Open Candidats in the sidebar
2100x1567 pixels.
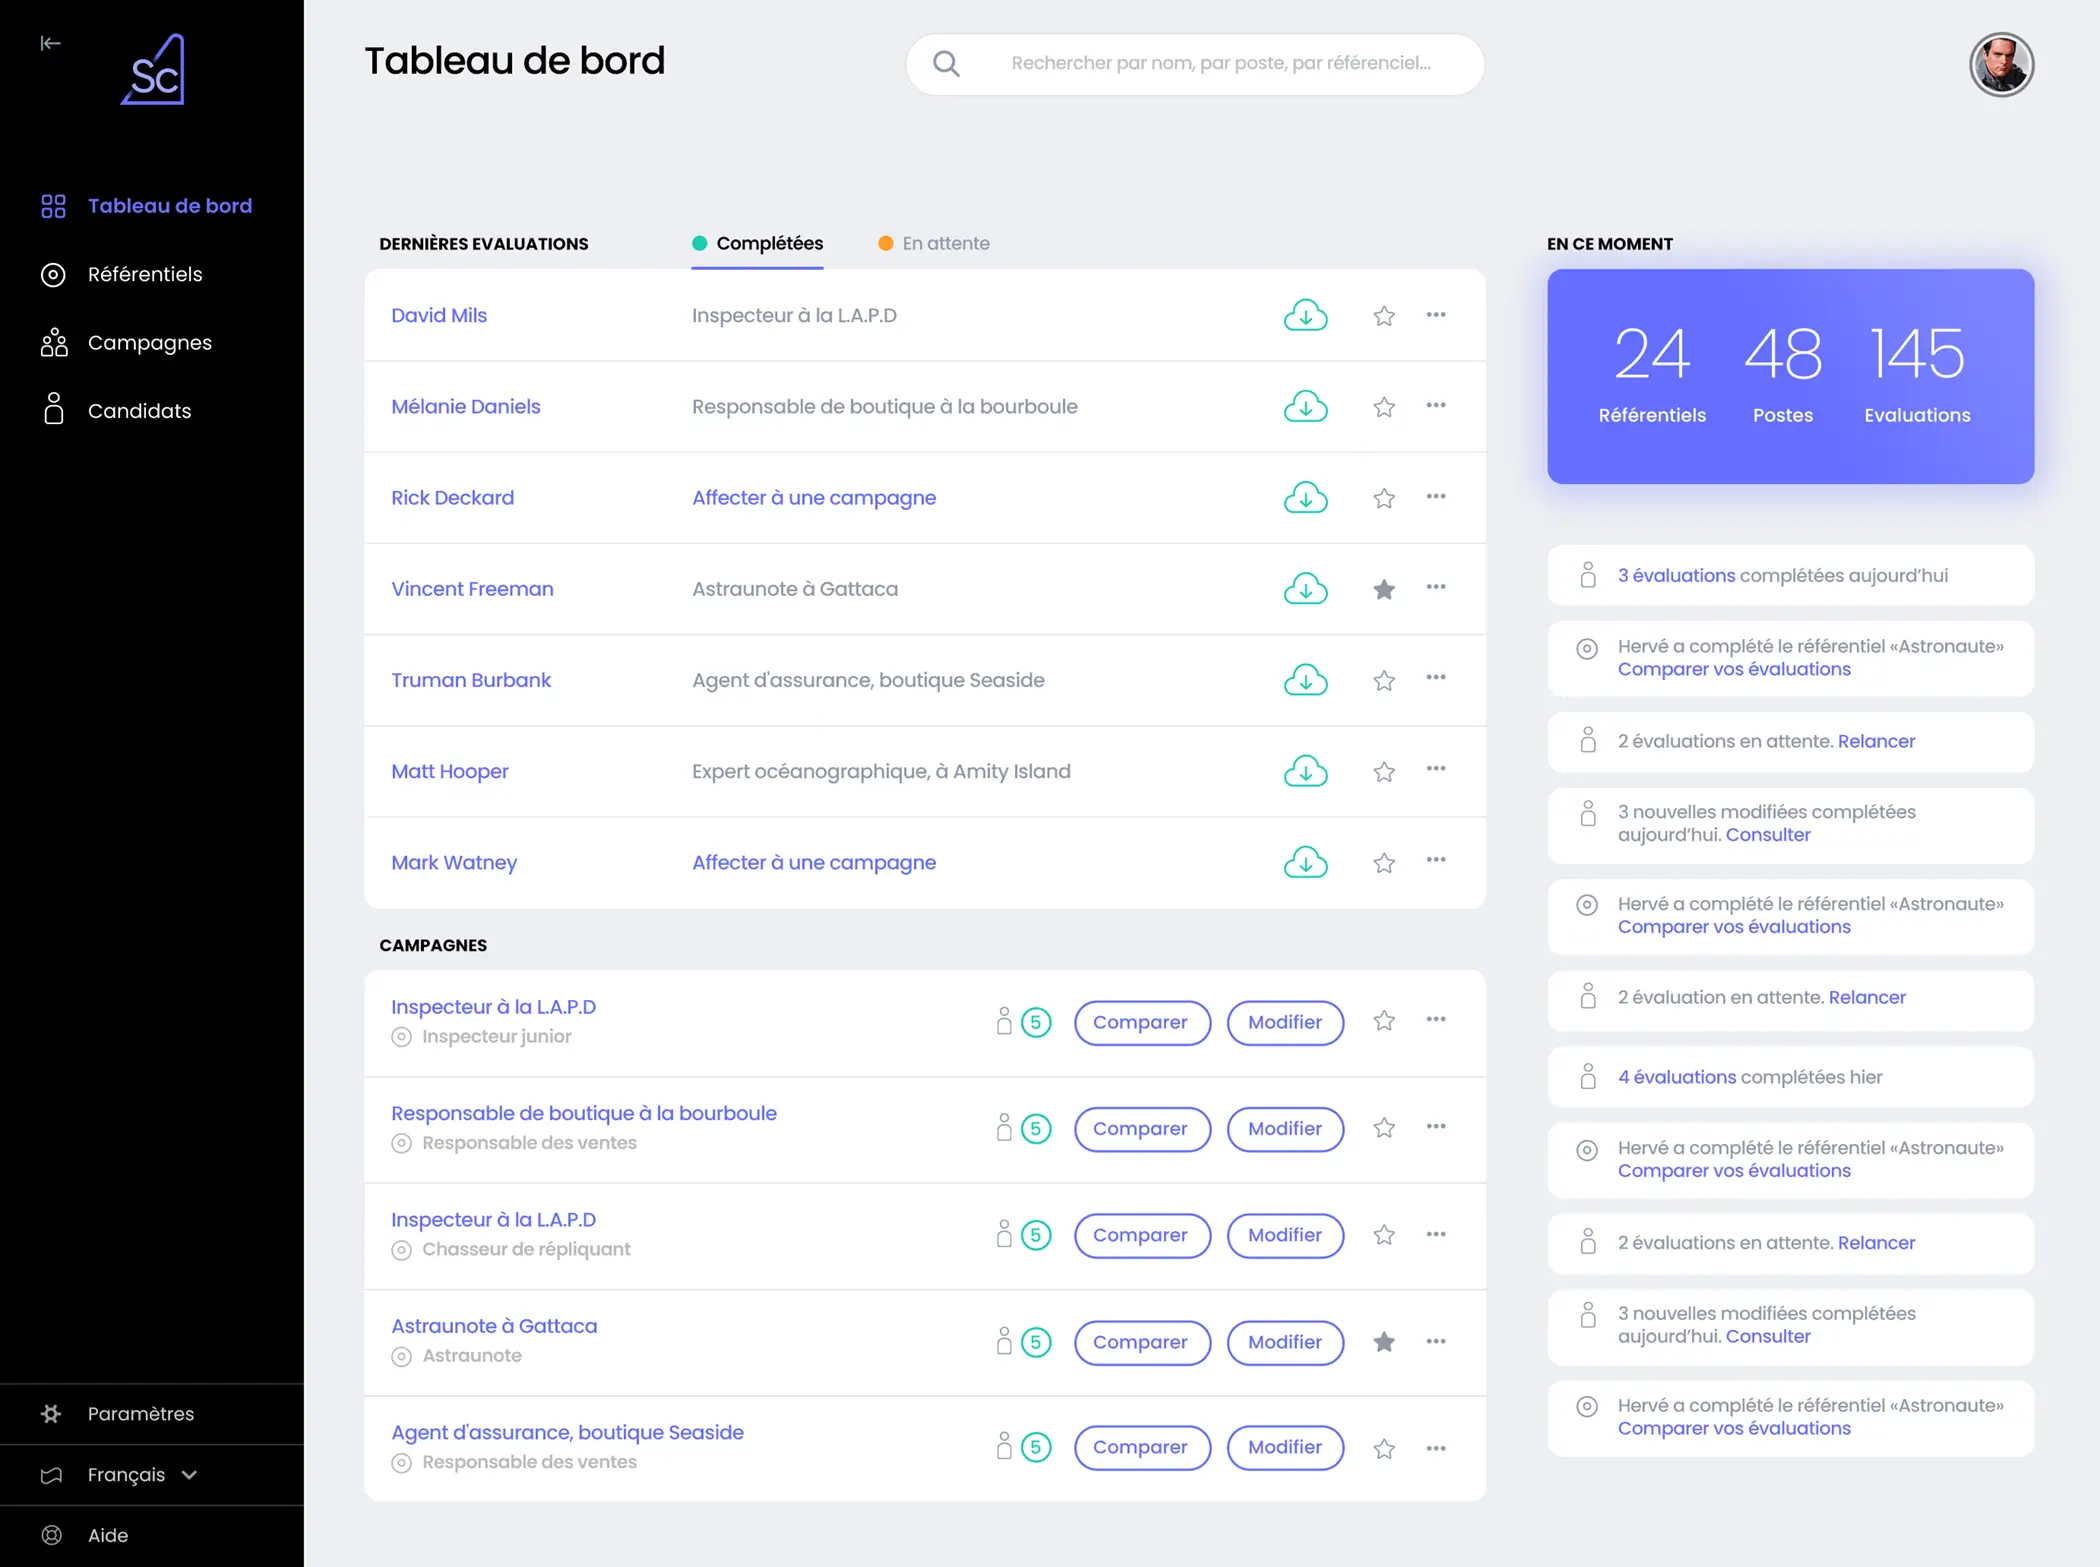coord(116,411)
